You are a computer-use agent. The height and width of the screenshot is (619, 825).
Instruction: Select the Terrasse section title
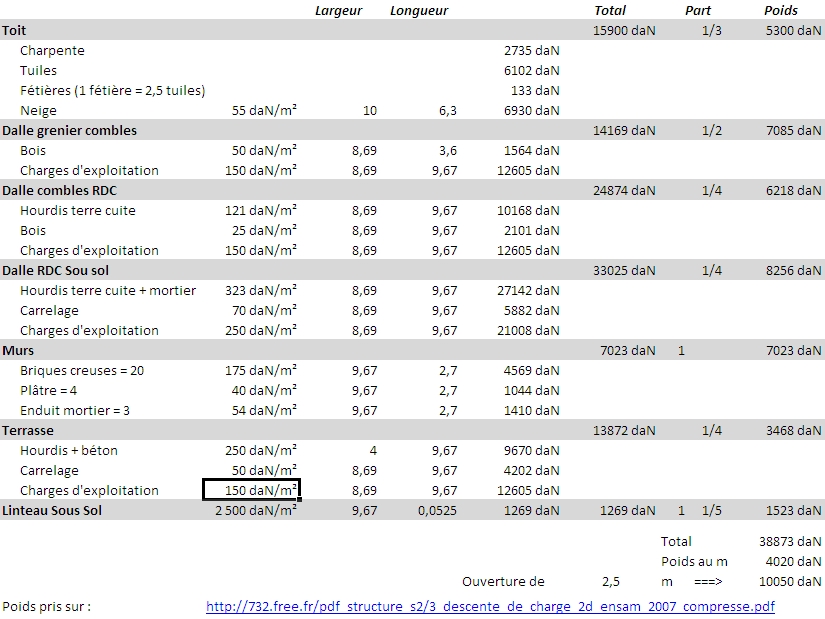pos(28,431)
